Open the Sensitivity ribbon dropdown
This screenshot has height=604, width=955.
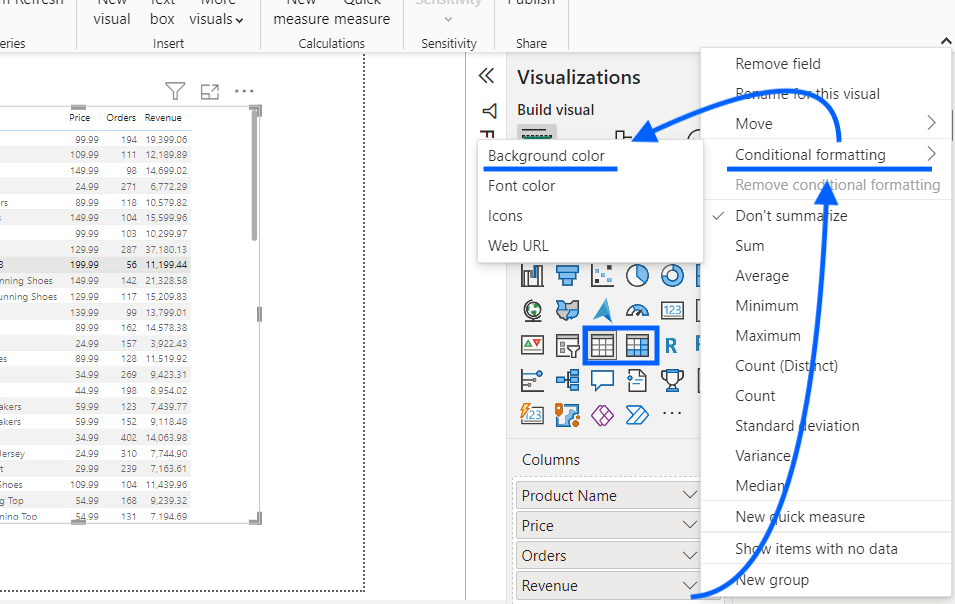coord(448,19)
